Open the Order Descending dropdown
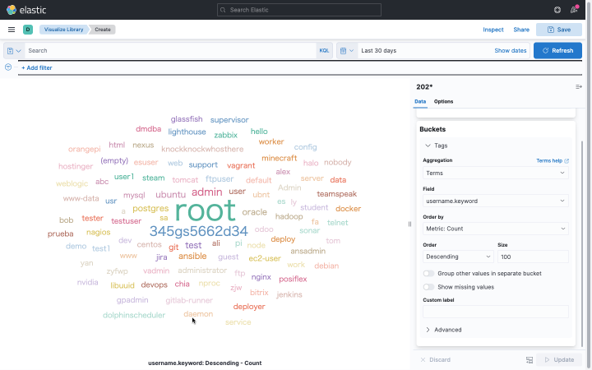This screenshot has width=592, height=370. point(458,257)
